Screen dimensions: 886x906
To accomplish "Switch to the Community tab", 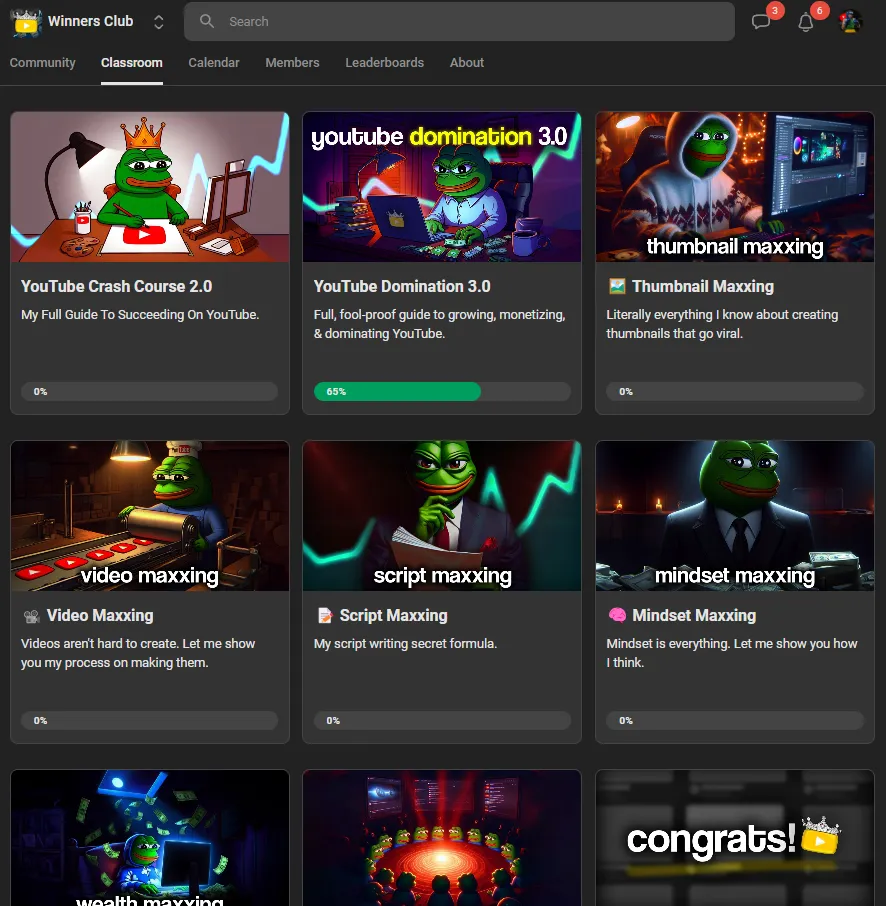I will click(x=42, y=62).
